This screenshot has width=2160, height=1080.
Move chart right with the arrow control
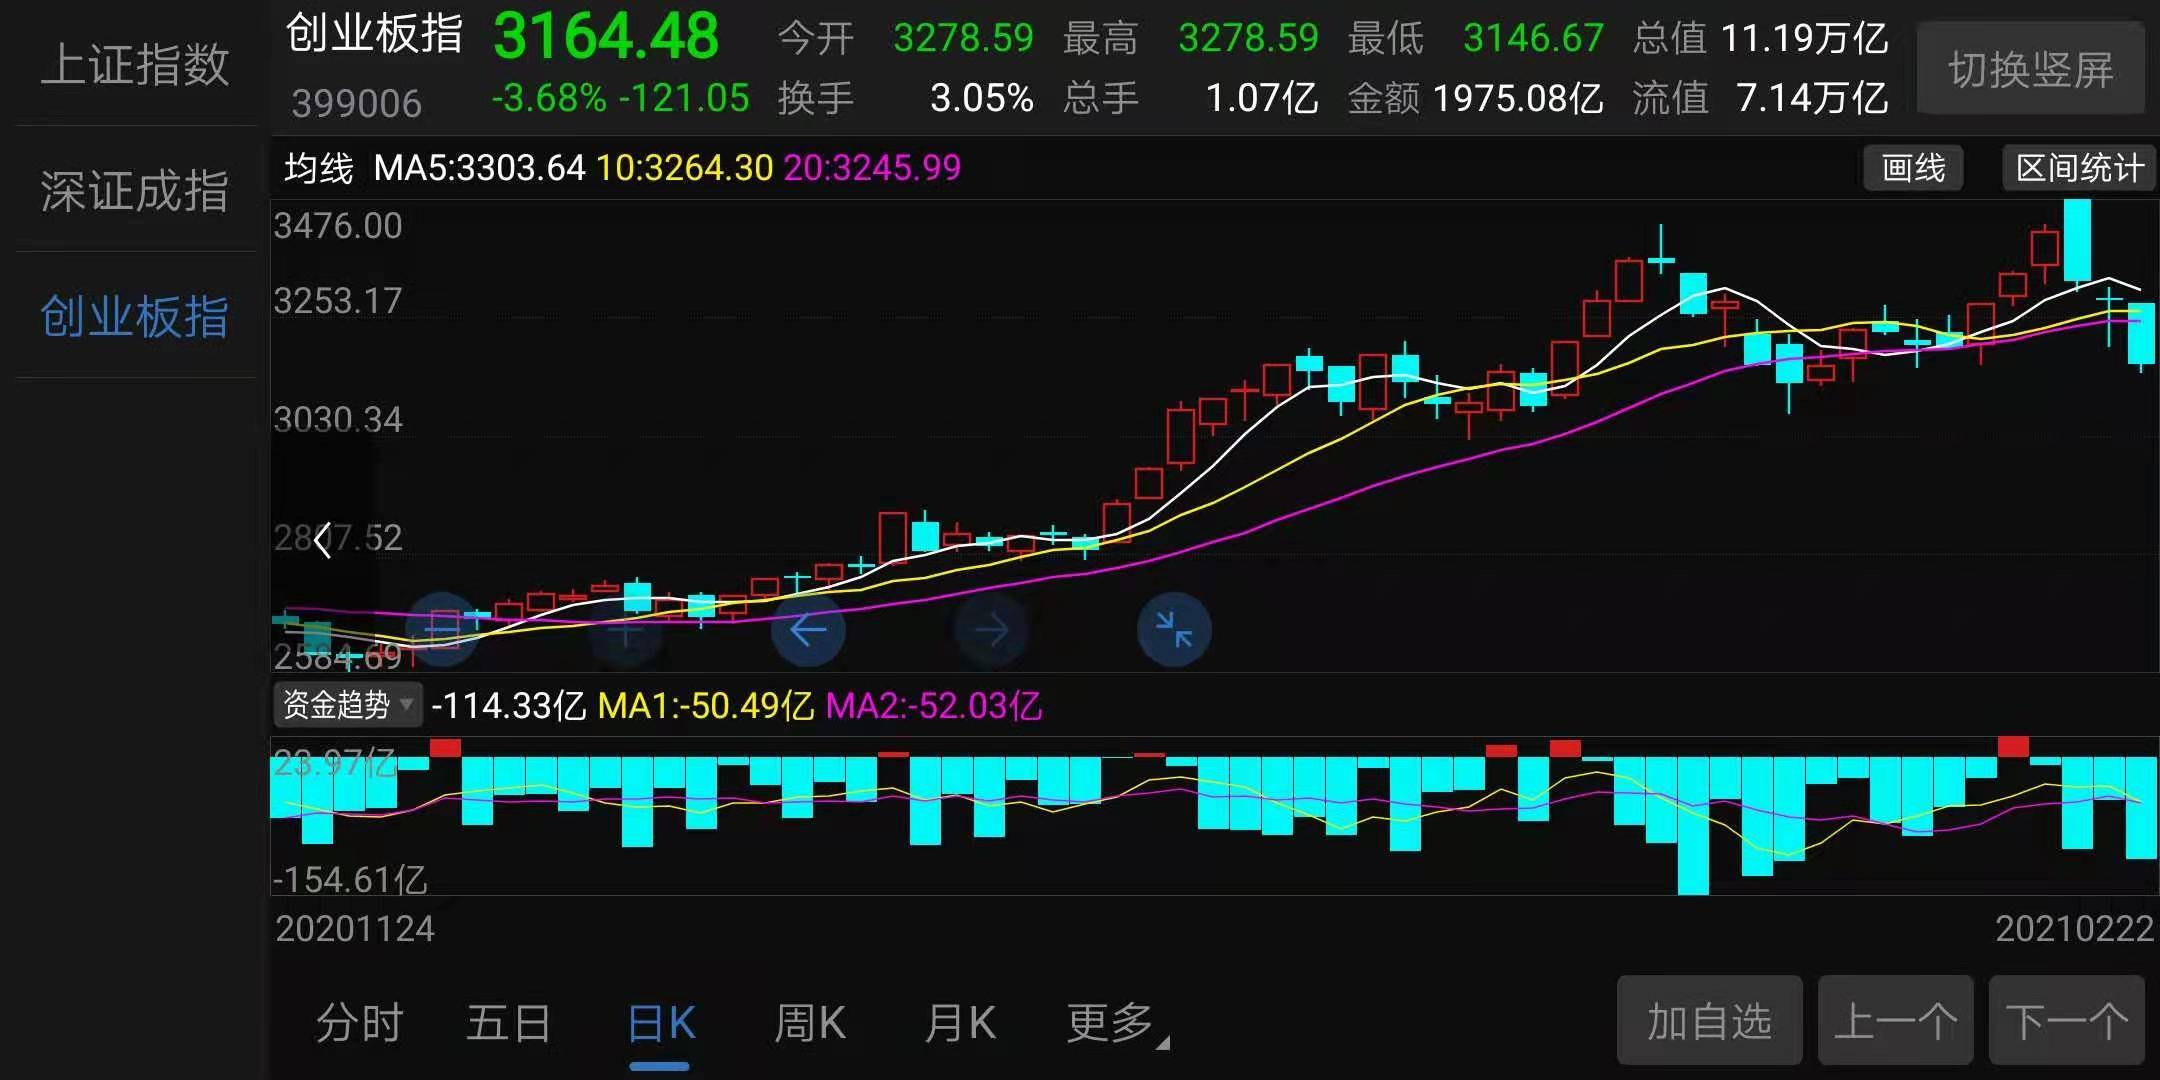[991, 630]
